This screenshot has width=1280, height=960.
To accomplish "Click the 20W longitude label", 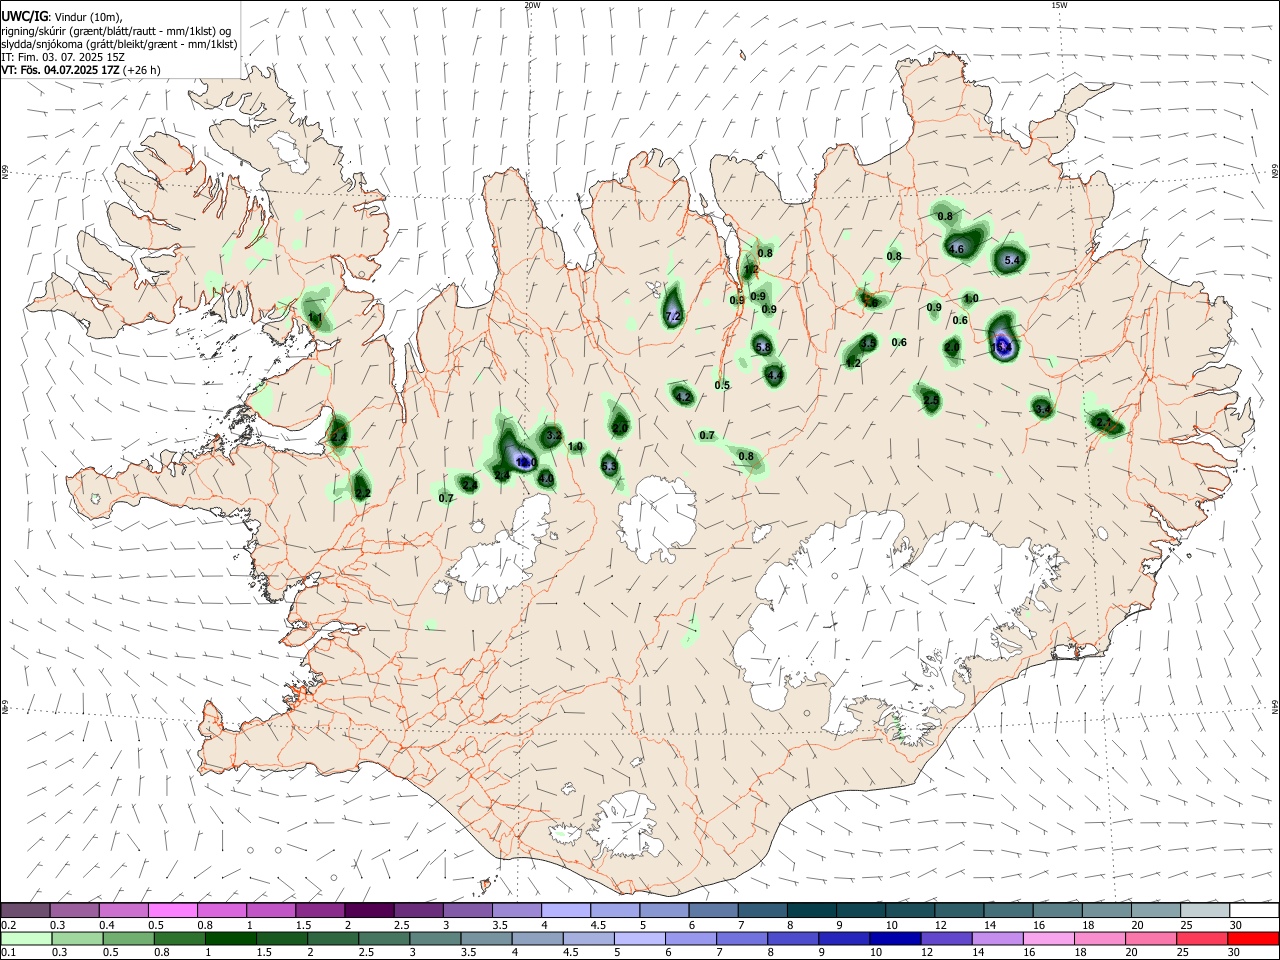I will tap(532, 5).
